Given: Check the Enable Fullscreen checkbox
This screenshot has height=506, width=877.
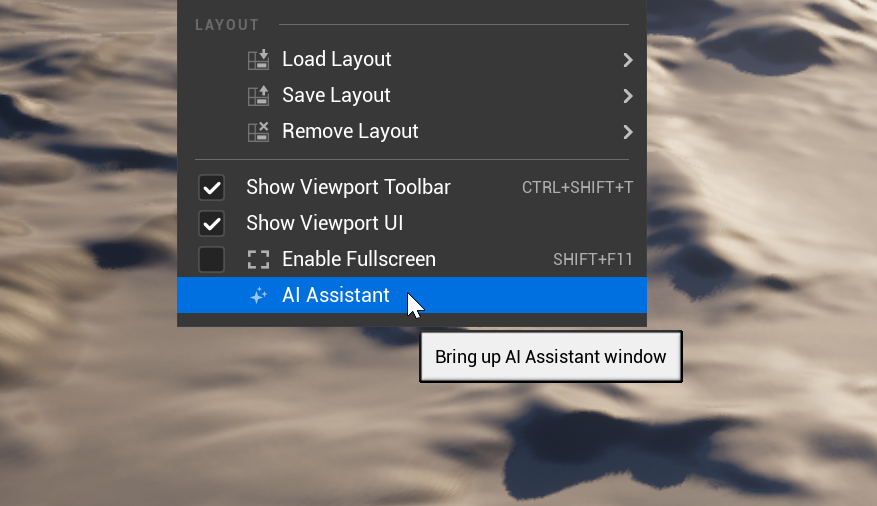Looking at the screenshot, I should point(211,259).
